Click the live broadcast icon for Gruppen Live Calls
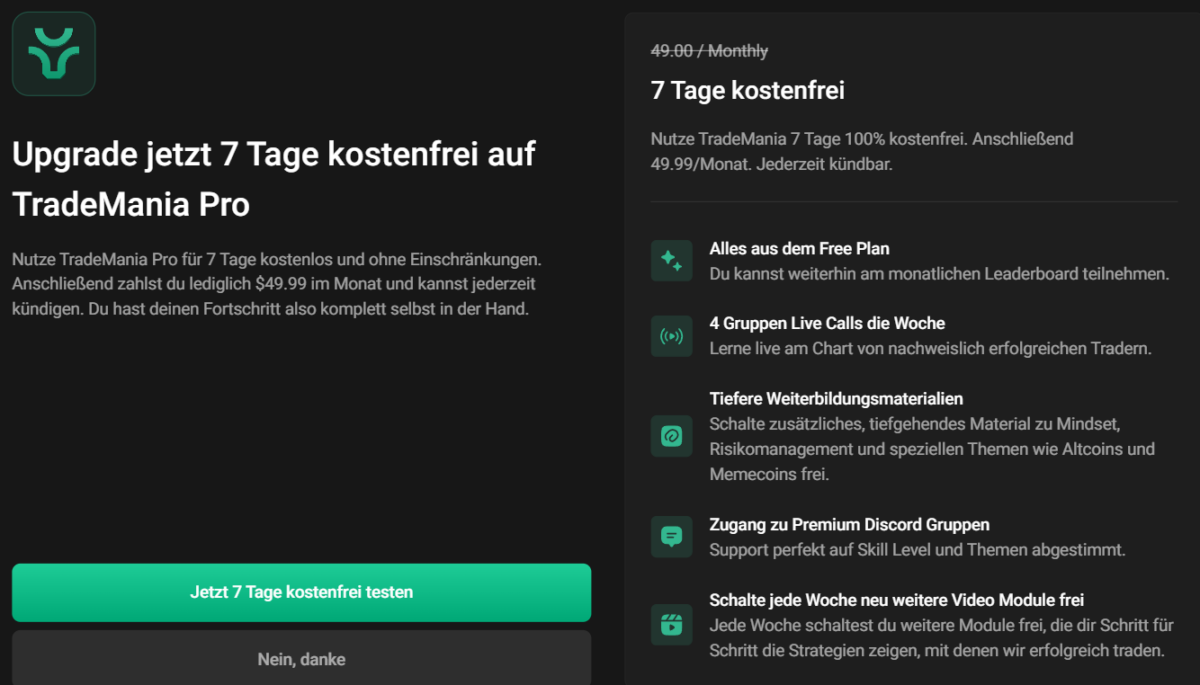 pos(671,336)
